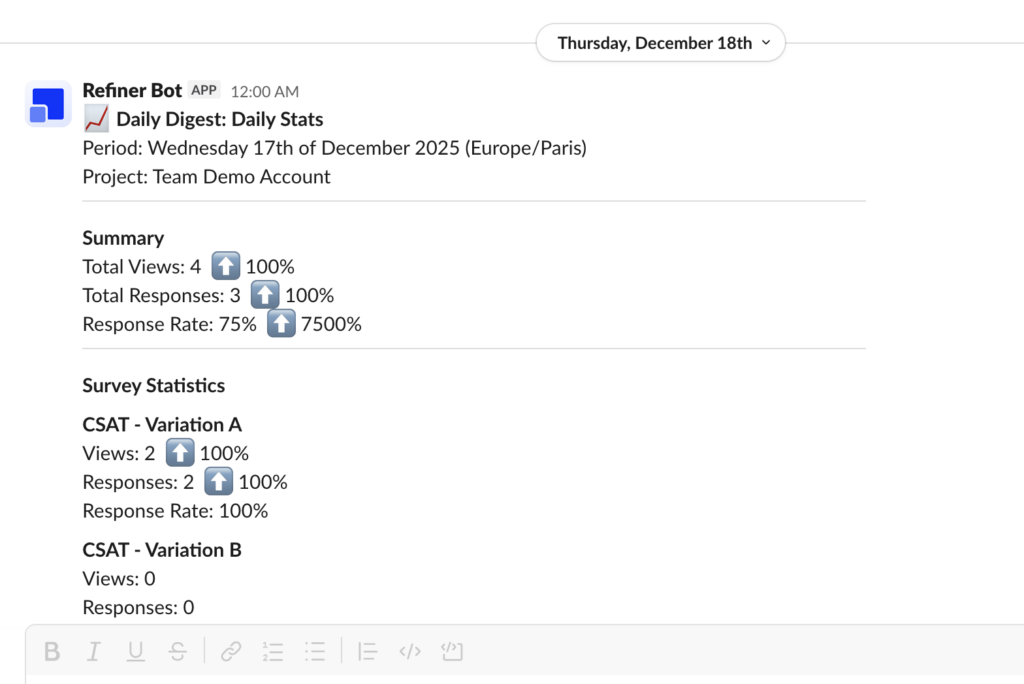Click the 12:00 AM message timestamp
The height and width of the screenshot is (684, 1024).
264,92
